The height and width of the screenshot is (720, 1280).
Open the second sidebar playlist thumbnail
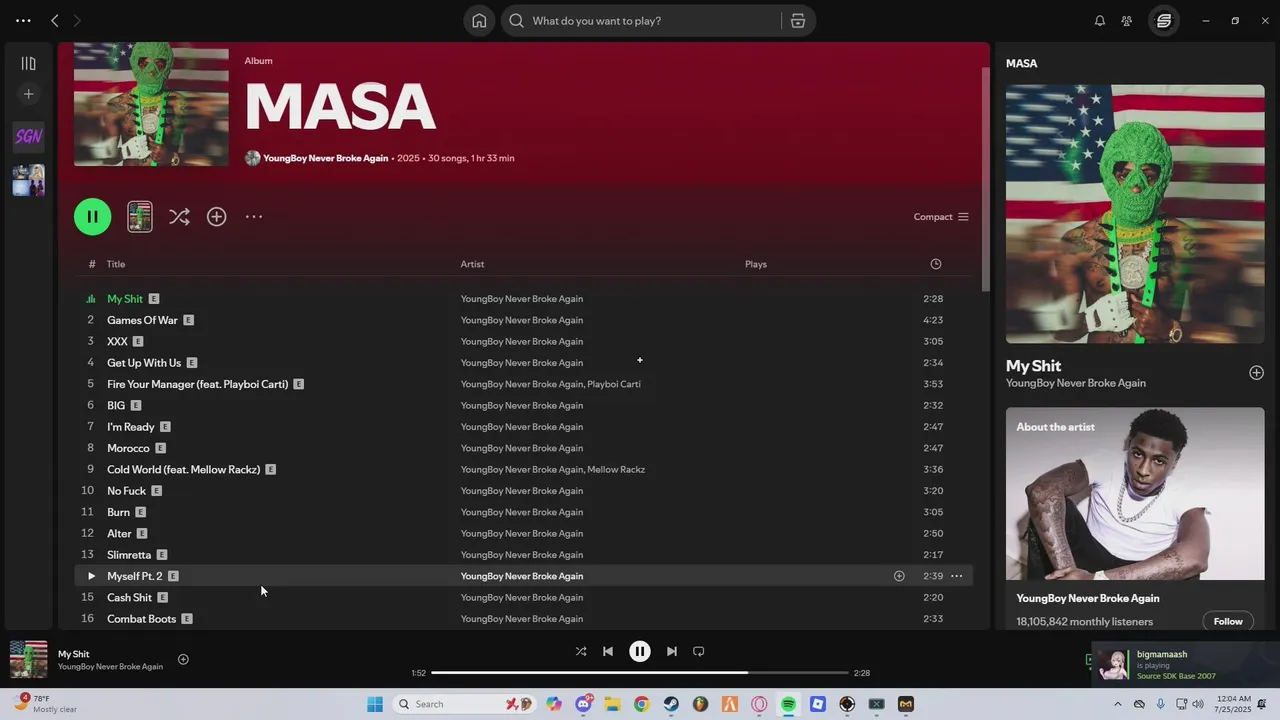tap(28, 180)
